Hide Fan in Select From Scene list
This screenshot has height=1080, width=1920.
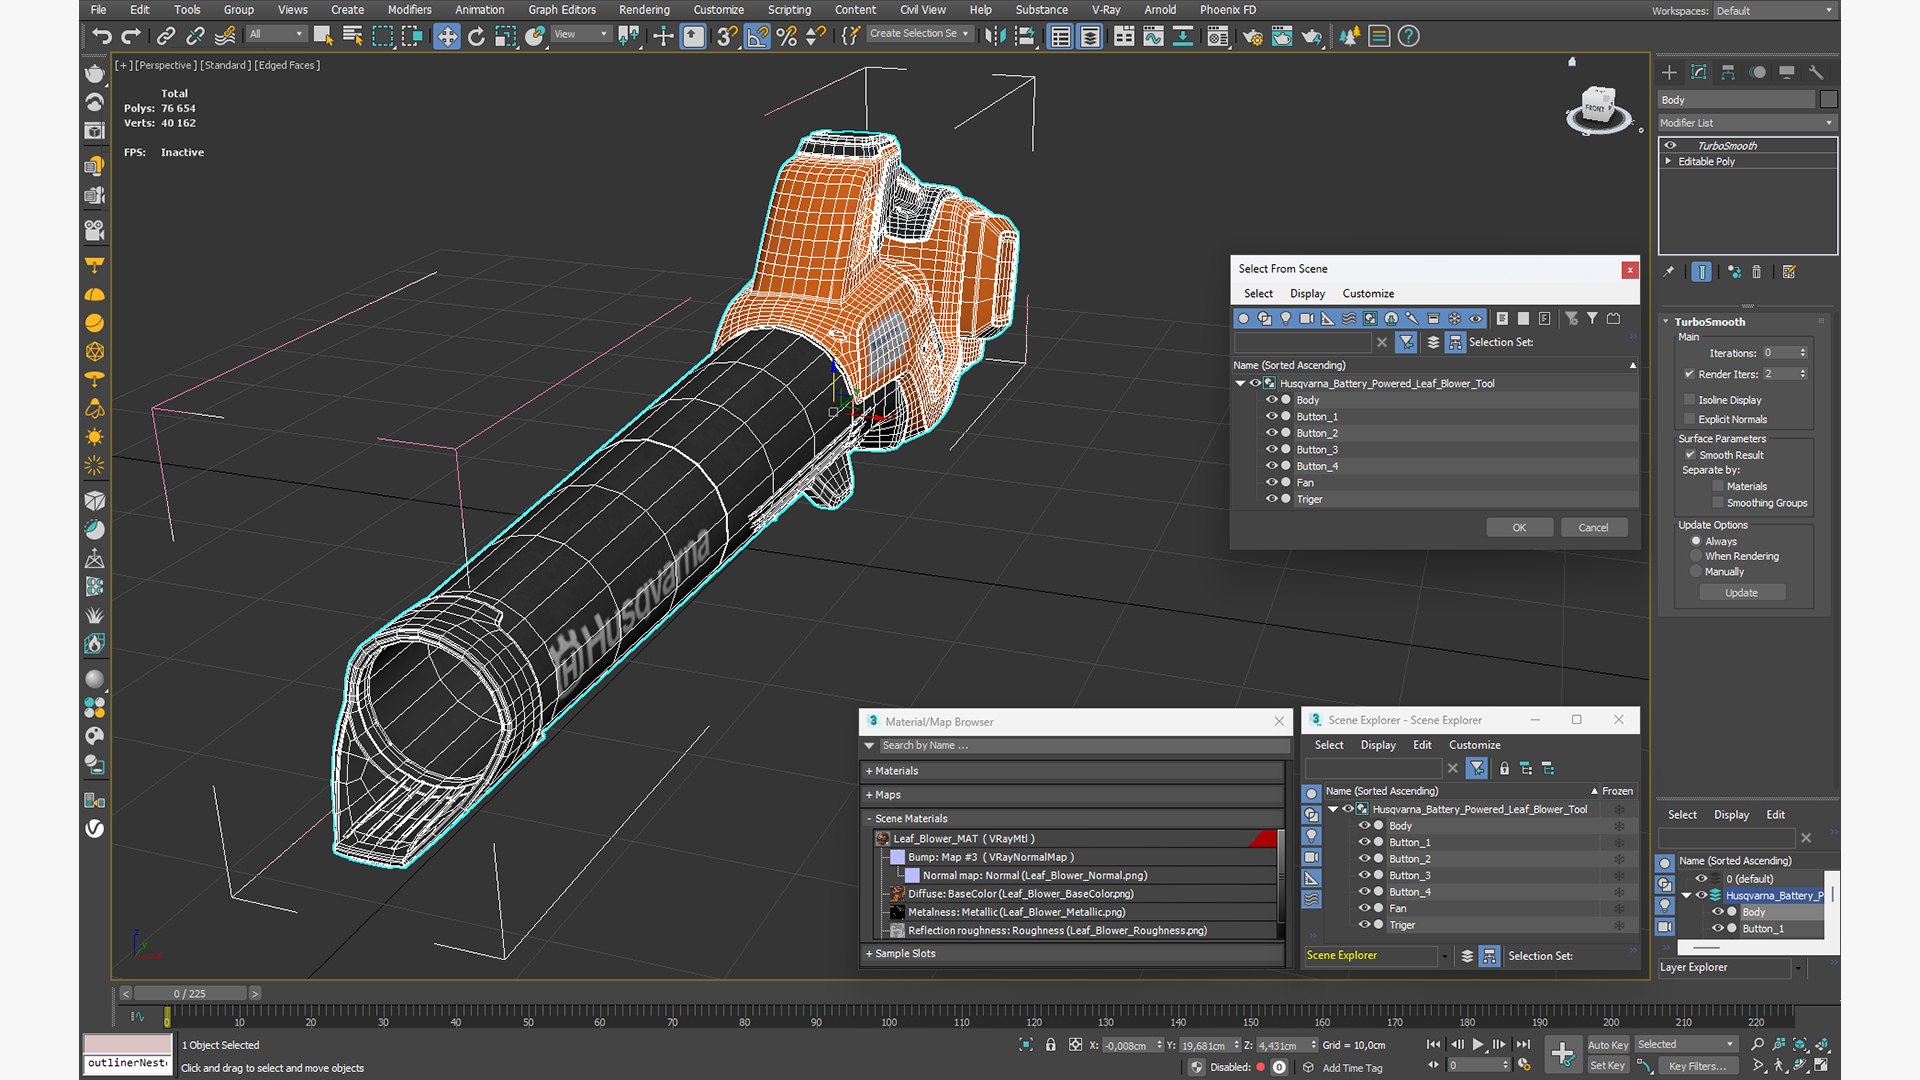pos(1271,483)
